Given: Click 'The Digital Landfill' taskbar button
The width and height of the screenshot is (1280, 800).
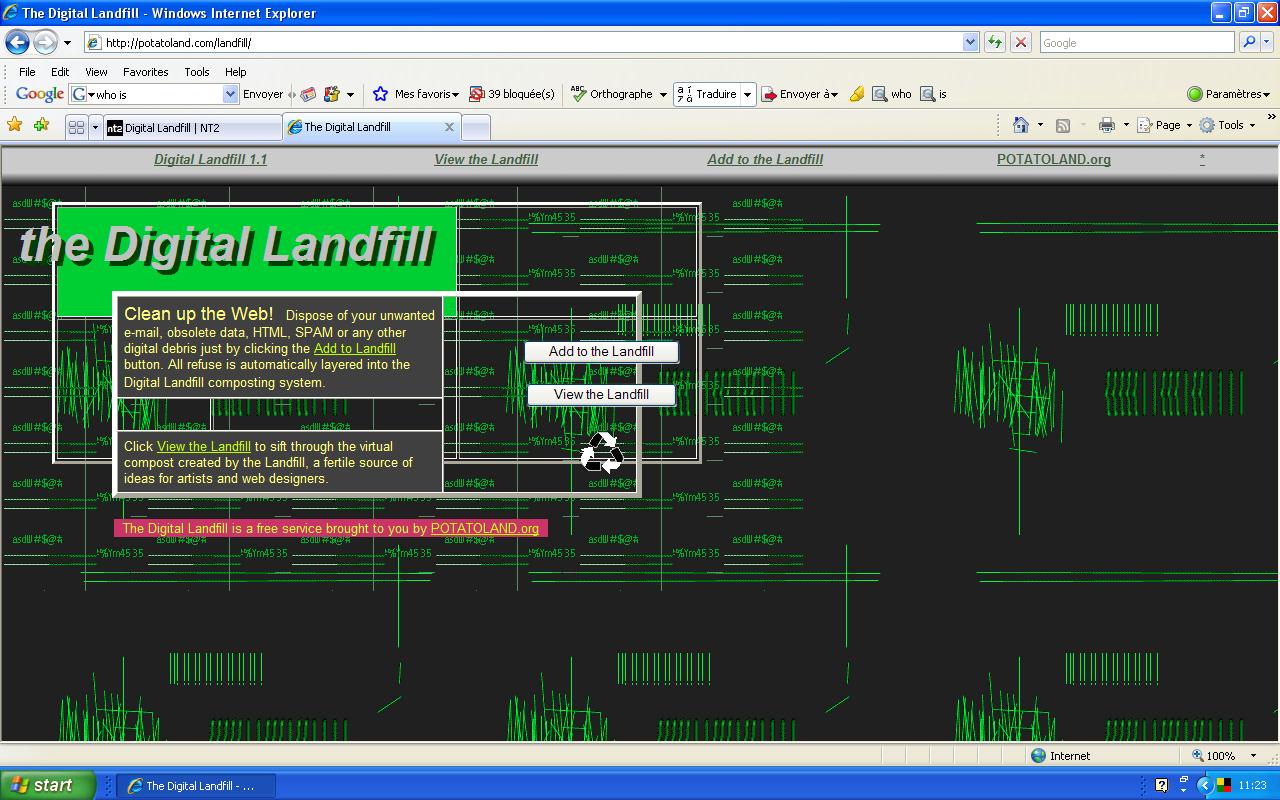Looking at the screenshot, I should coord(196,786).
